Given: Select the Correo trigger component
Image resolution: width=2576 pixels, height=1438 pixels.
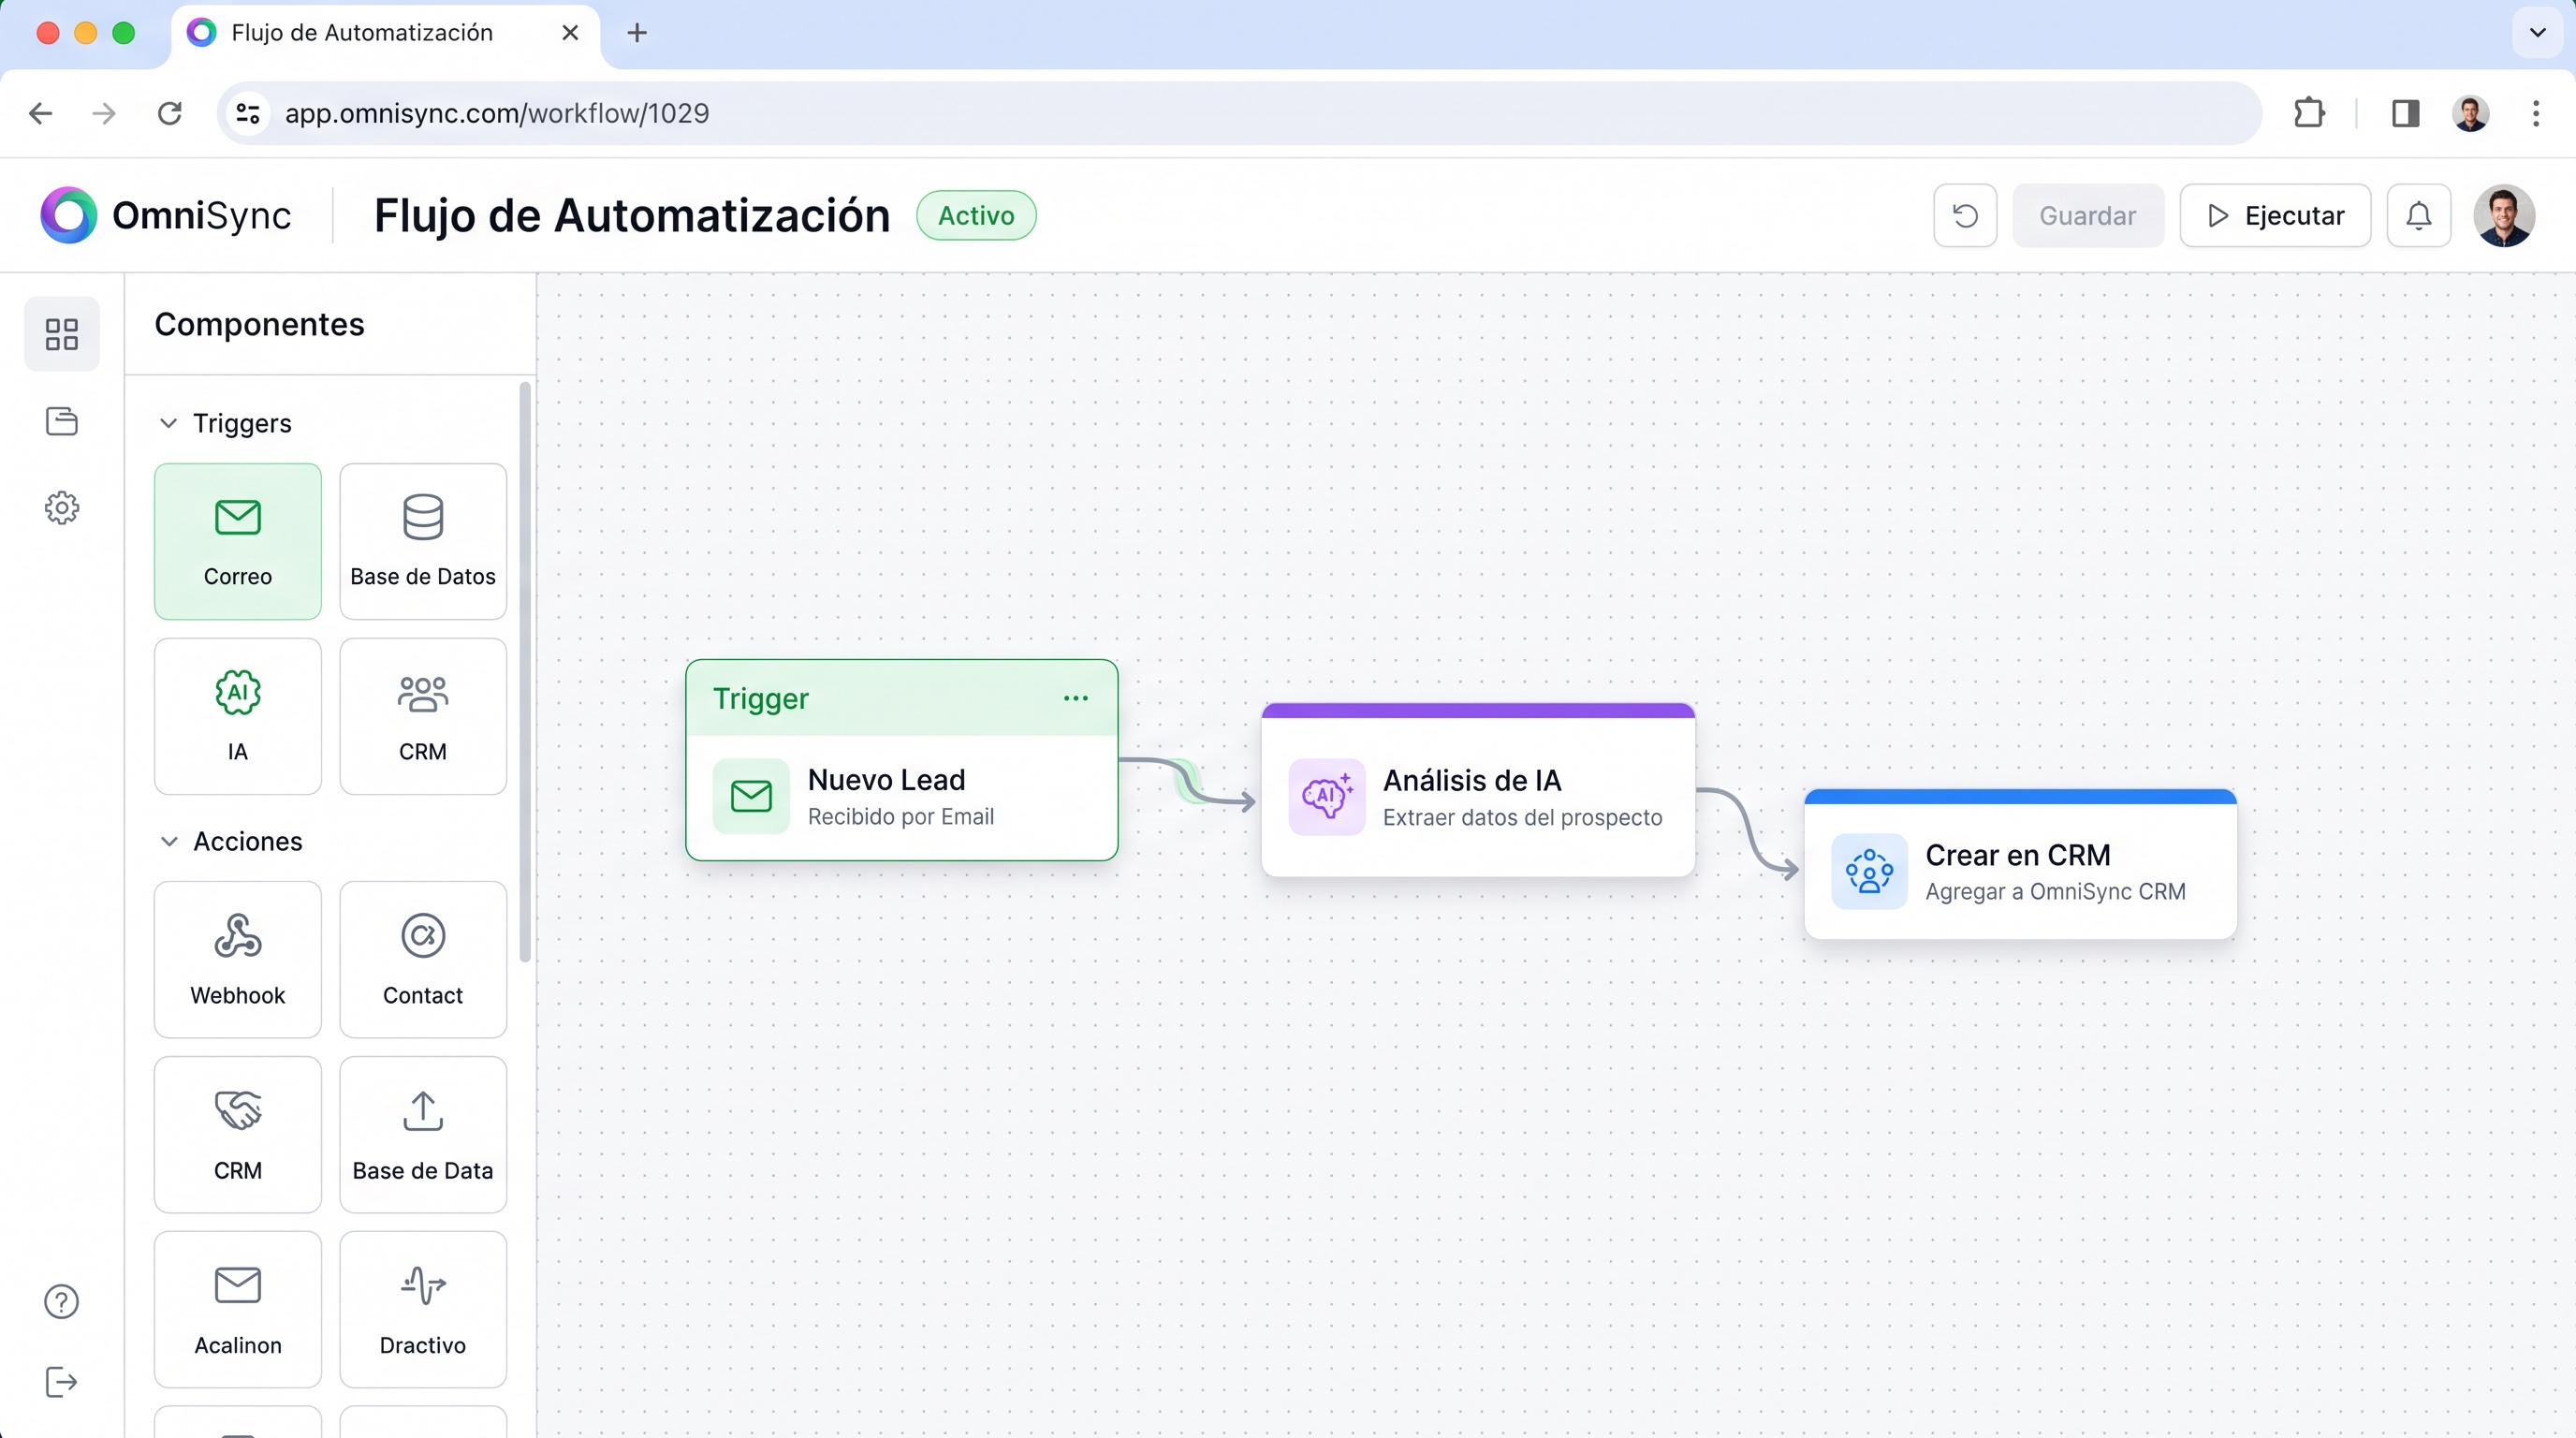Looking at the screenshot, I should 238,541.
